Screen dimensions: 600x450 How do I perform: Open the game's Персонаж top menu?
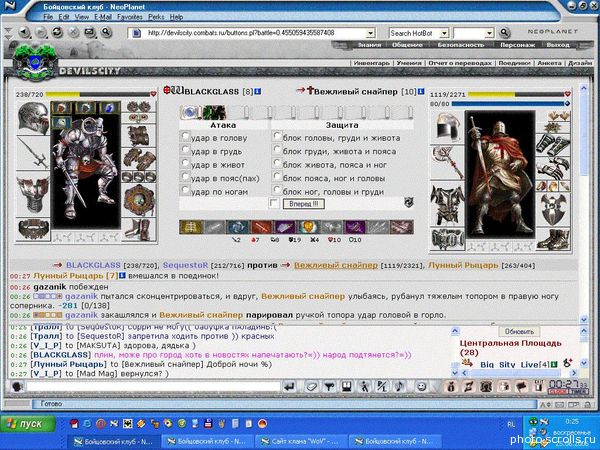(x=517, y=45)
